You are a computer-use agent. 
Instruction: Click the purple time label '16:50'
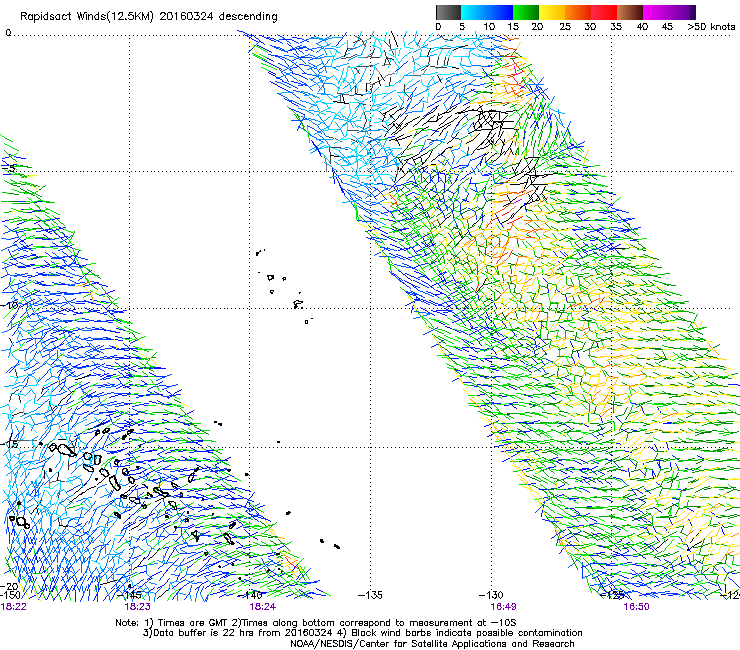(x=636, y=607)
